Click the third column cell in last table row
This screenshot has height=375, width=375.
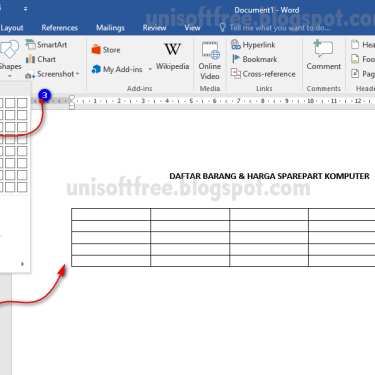(x=269, y=261)
